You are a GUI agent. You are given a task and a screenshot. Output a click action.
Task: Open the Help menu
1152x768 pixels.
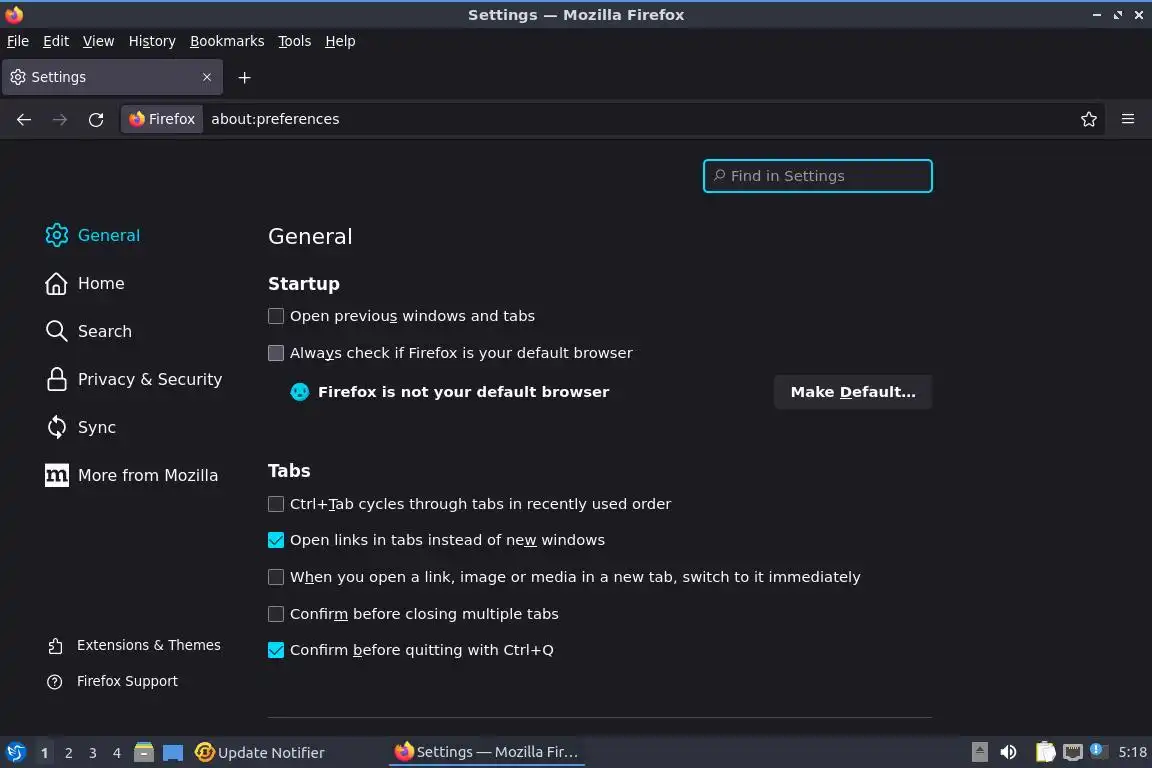point(340,41)
